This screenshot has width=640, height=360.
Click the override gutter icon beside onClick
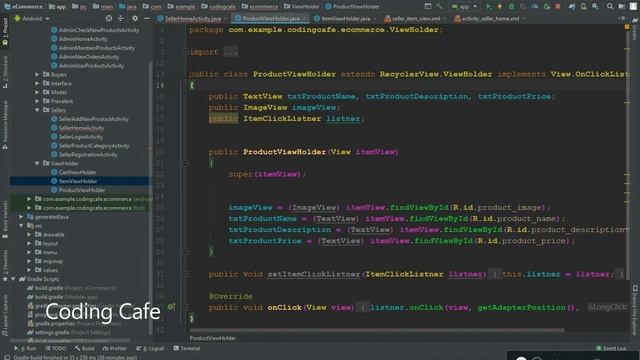click(171, 307)
